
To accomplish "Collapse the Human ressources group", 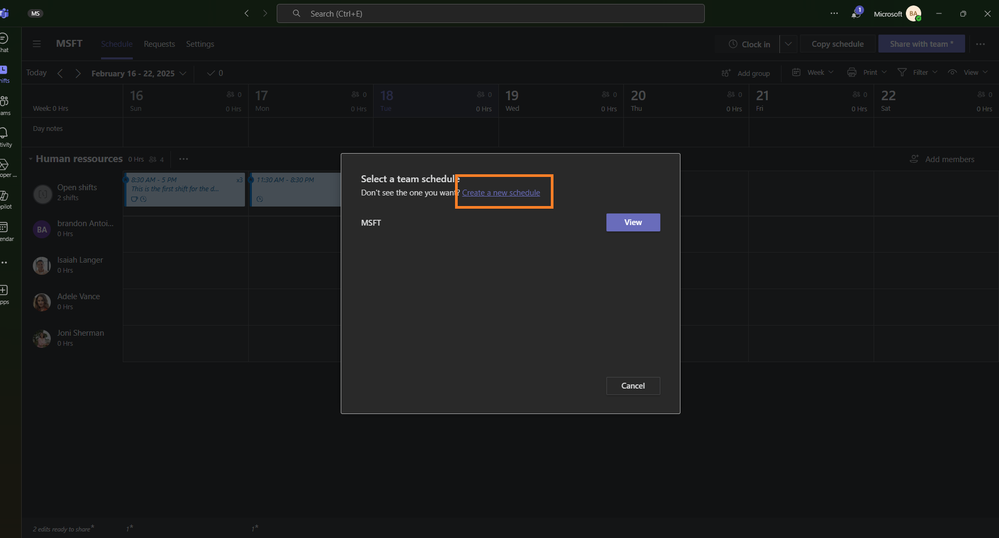I will (x=30, y=159).
